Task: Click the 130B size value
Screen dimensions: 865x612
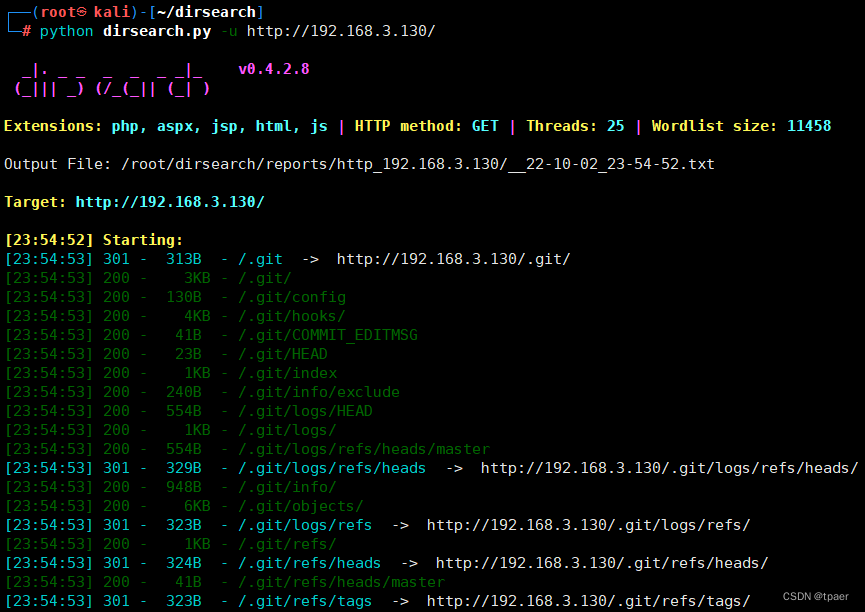Action: [184, 297]
